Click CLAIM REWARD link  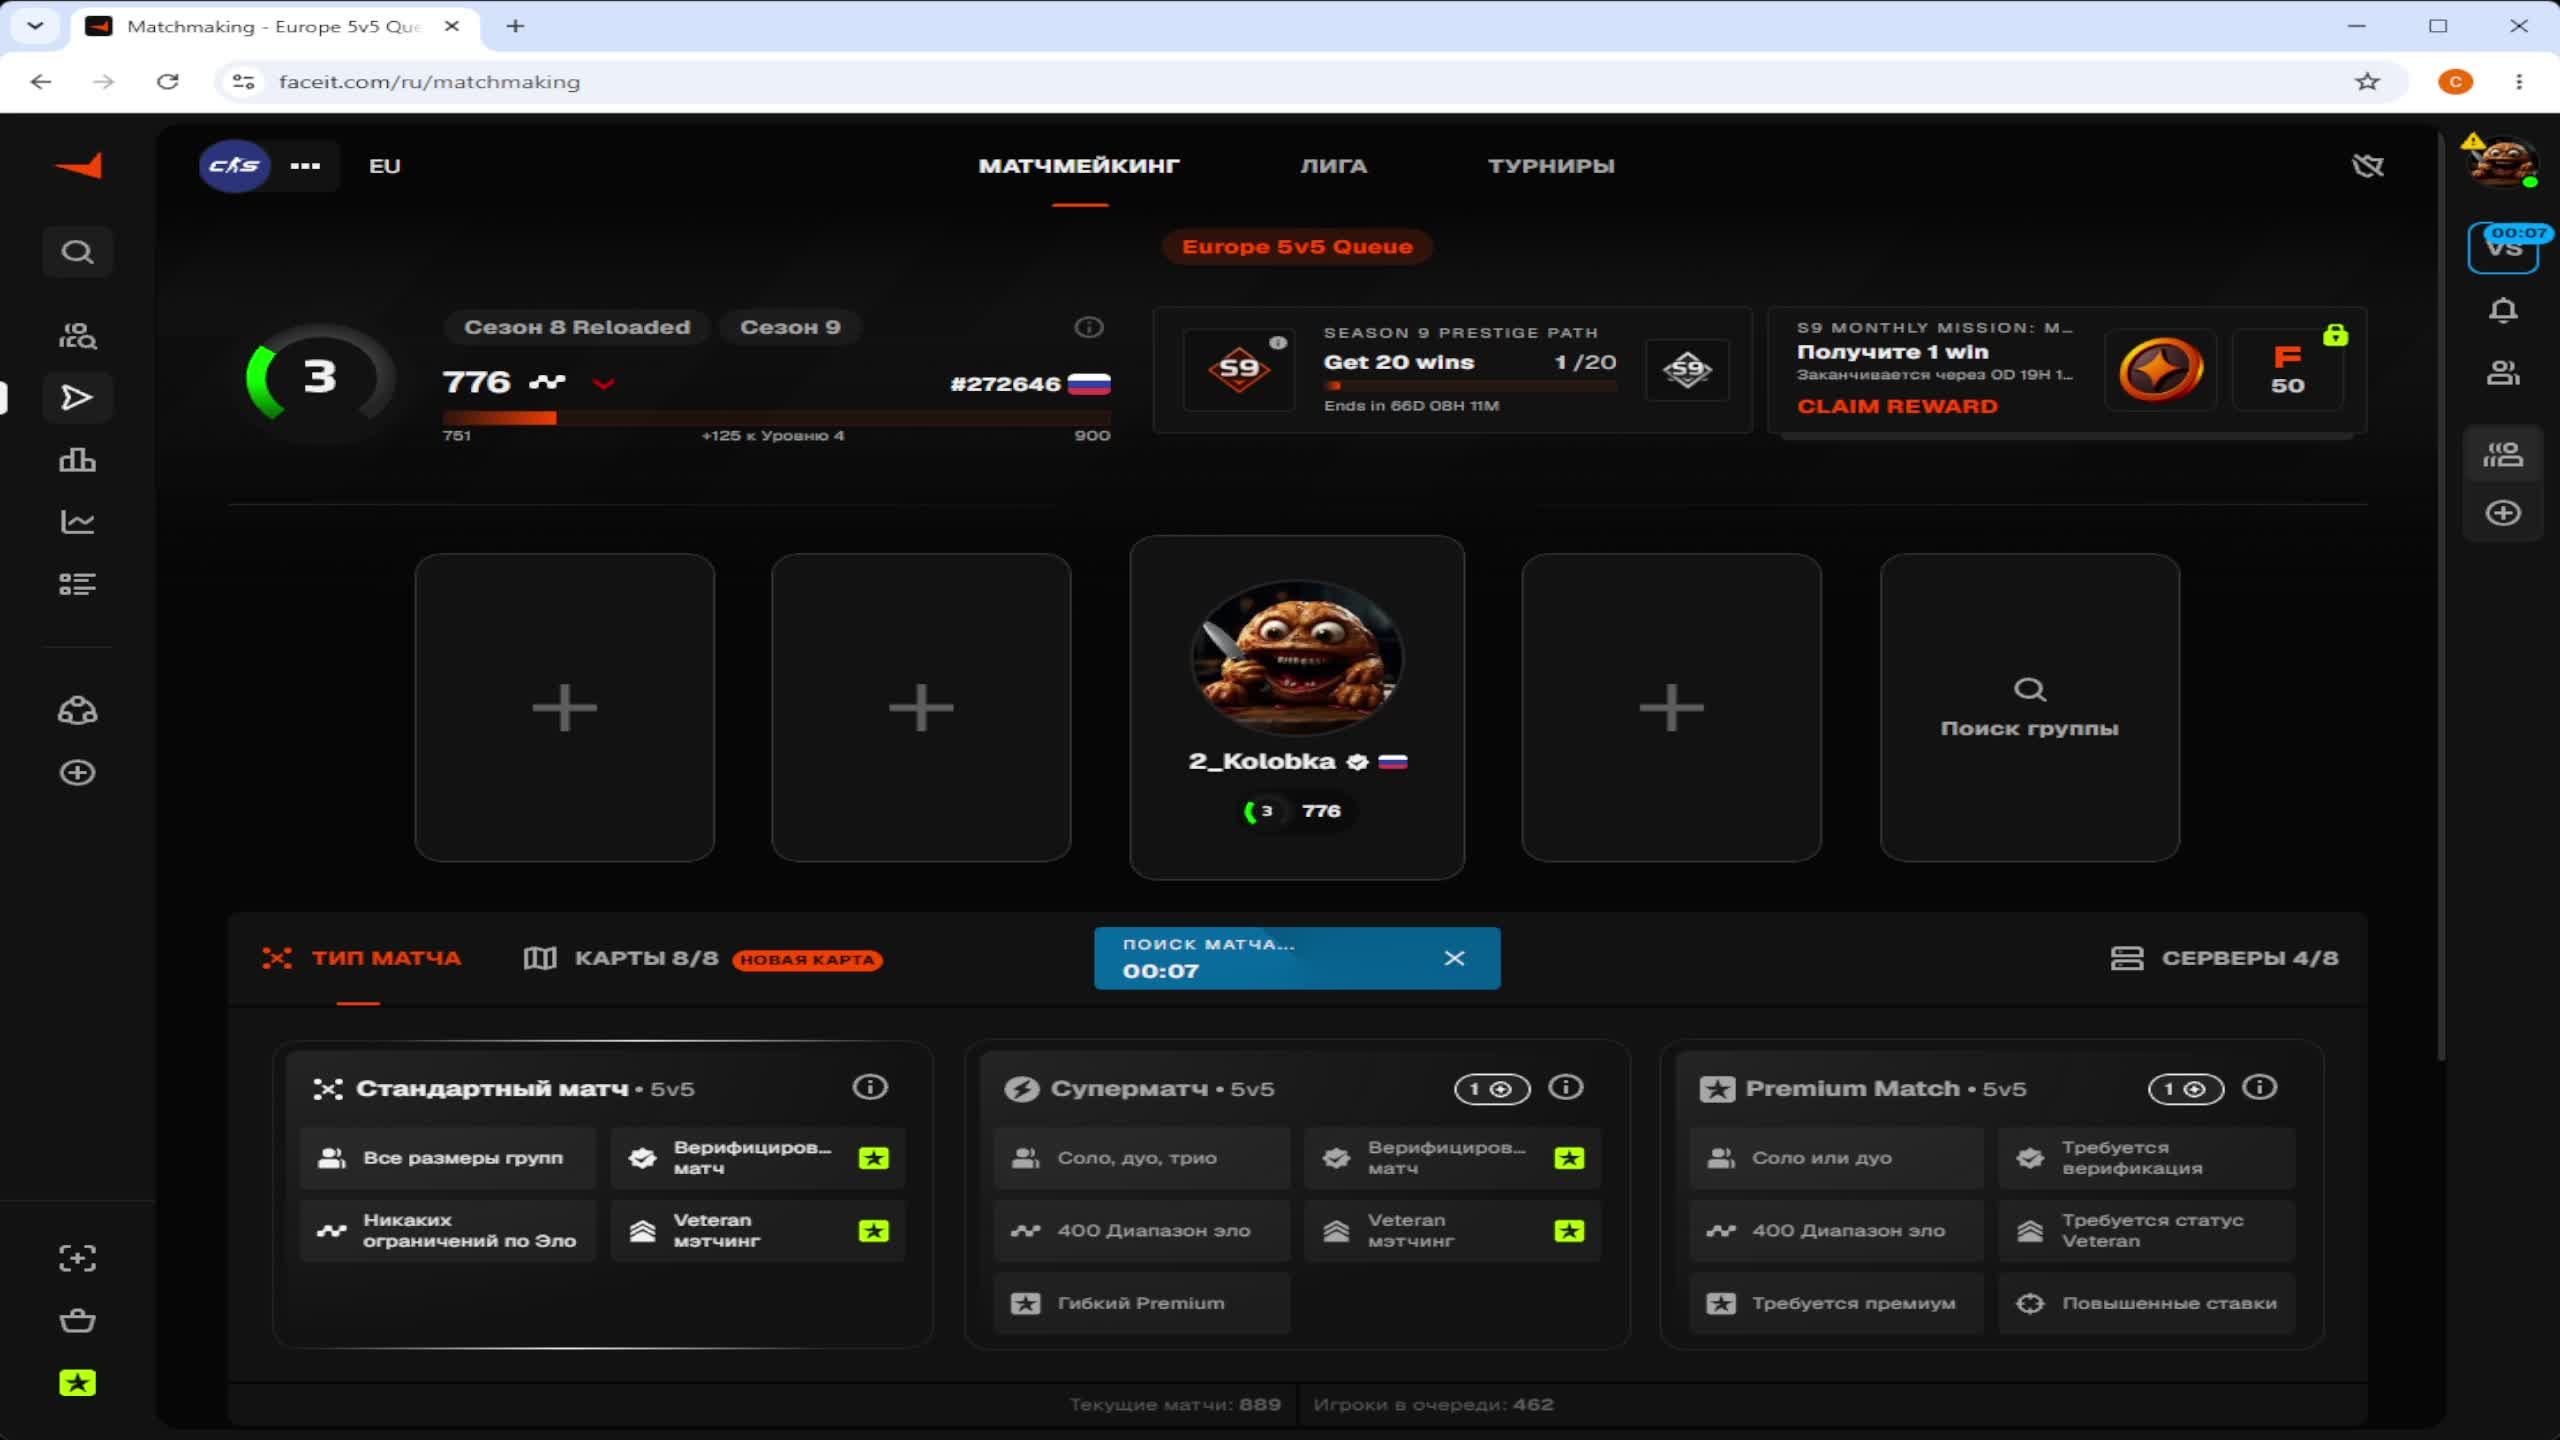coord(1897,406)
